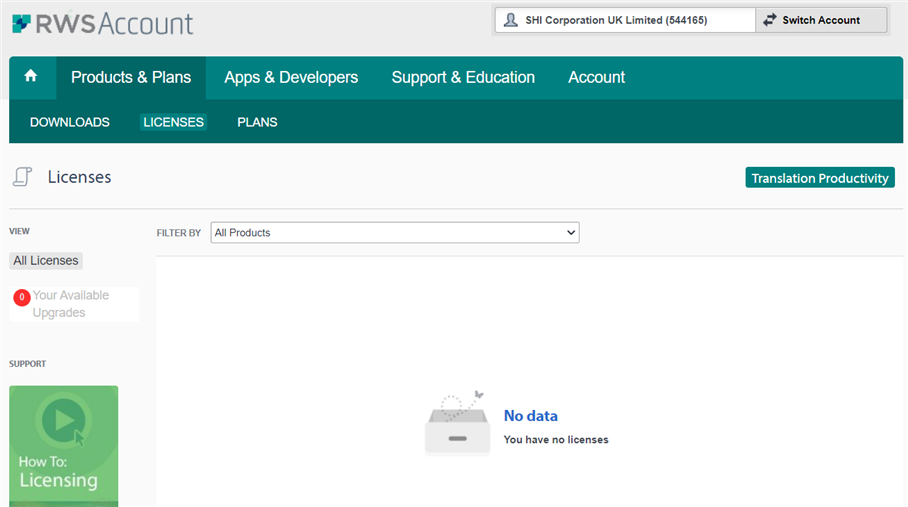Click the RWS Account logo
This screenshot has height=507, width=908.
(x=102, y=24)
